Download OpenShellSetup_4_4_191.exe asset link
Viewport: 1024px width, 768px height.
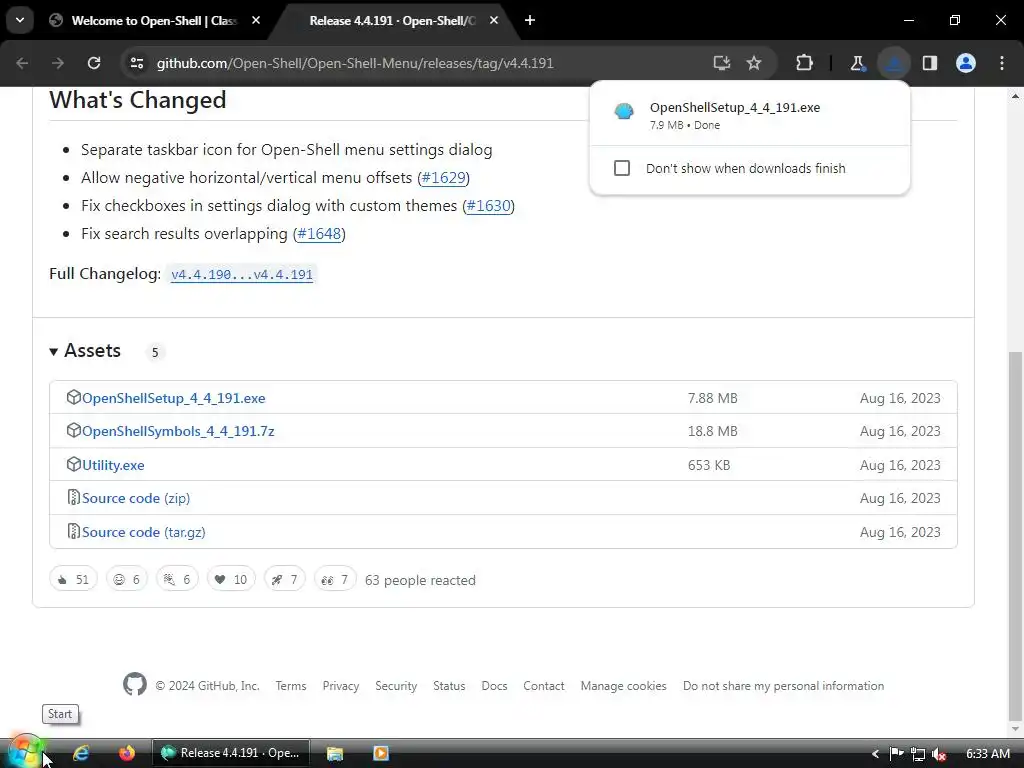click(x=173, y=398)
